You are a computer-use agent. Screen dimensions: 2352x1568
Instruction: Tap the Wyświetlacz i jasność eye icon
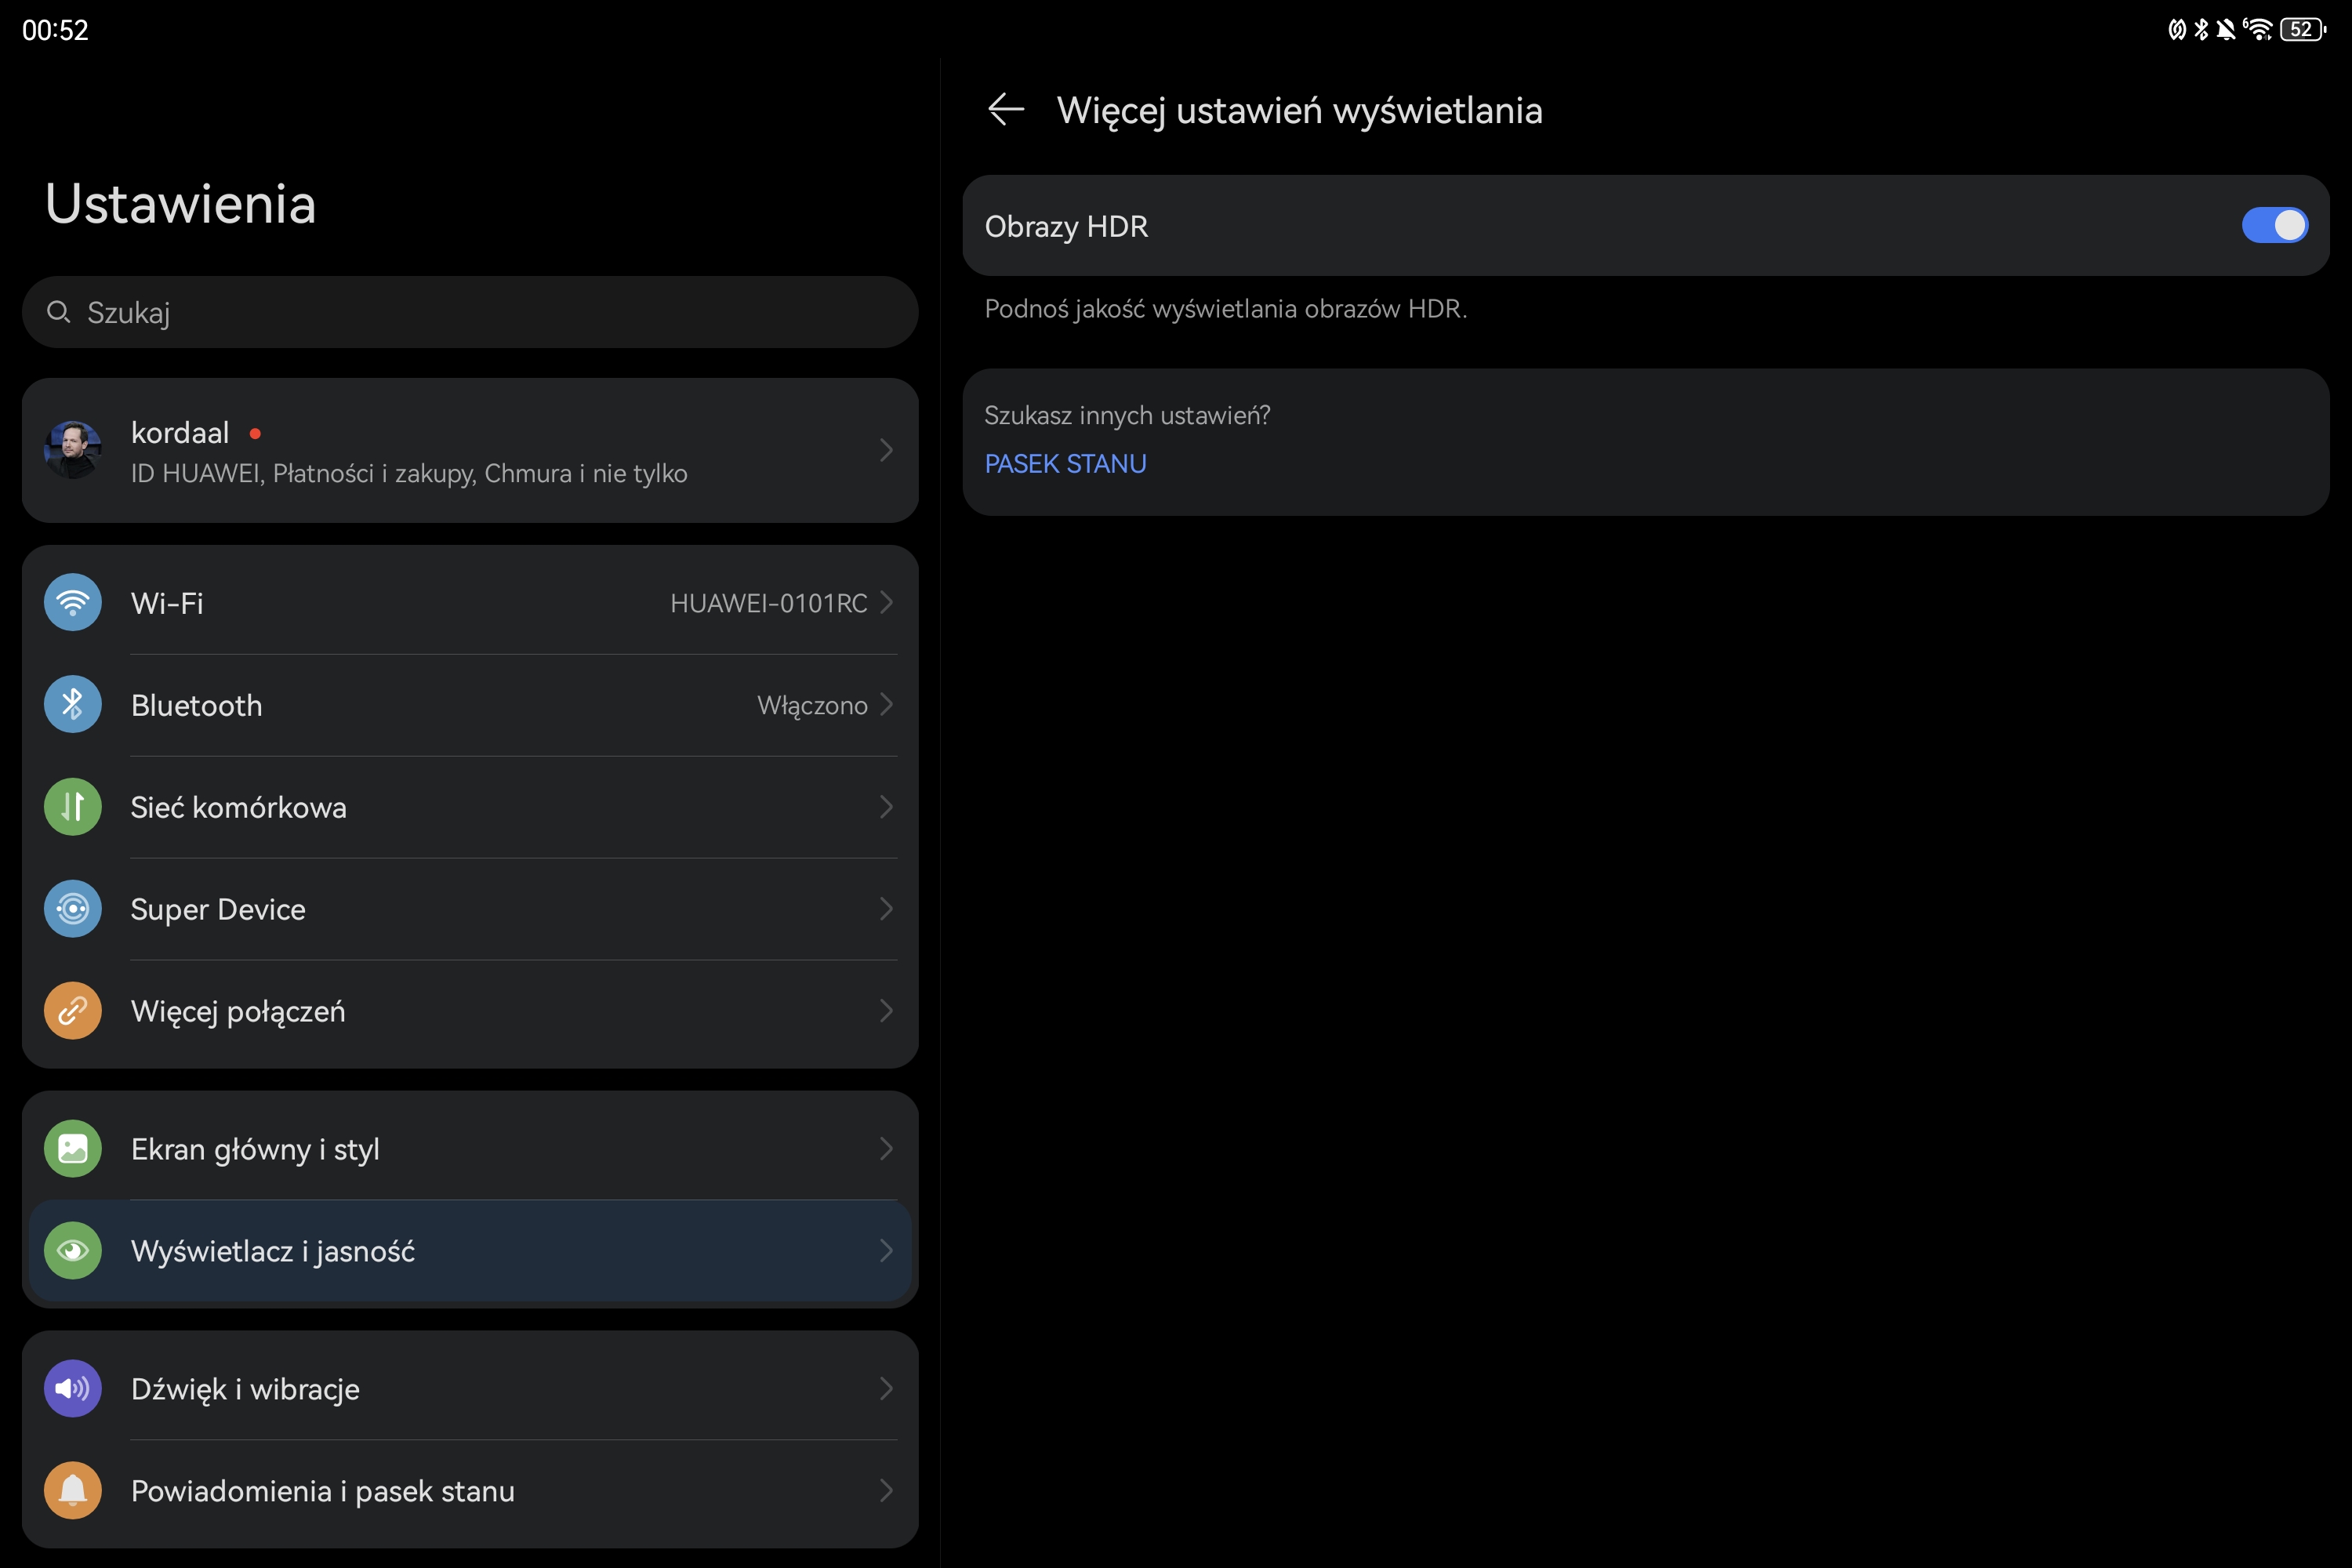click(x=73, y=1250)
